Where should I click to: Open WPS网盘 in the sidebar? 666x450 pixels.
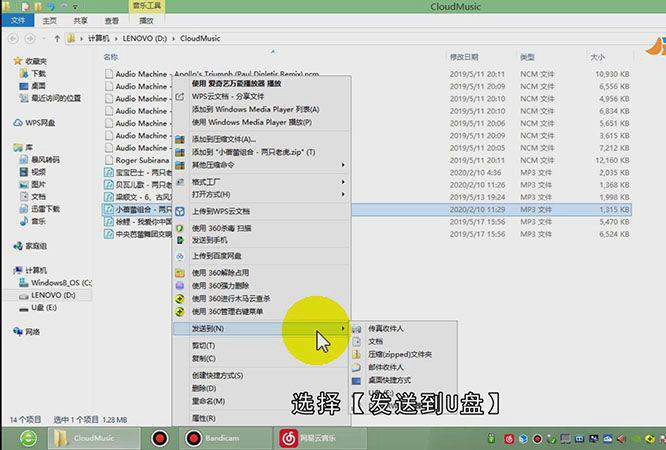coord(34,123)
